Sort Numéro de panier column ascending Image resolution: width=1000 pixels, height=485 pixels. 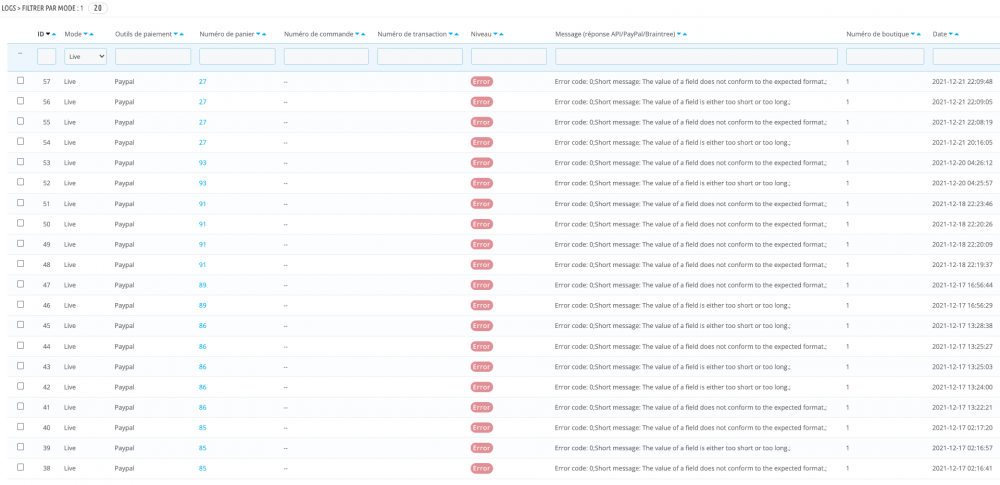click(x=264, y=34)
